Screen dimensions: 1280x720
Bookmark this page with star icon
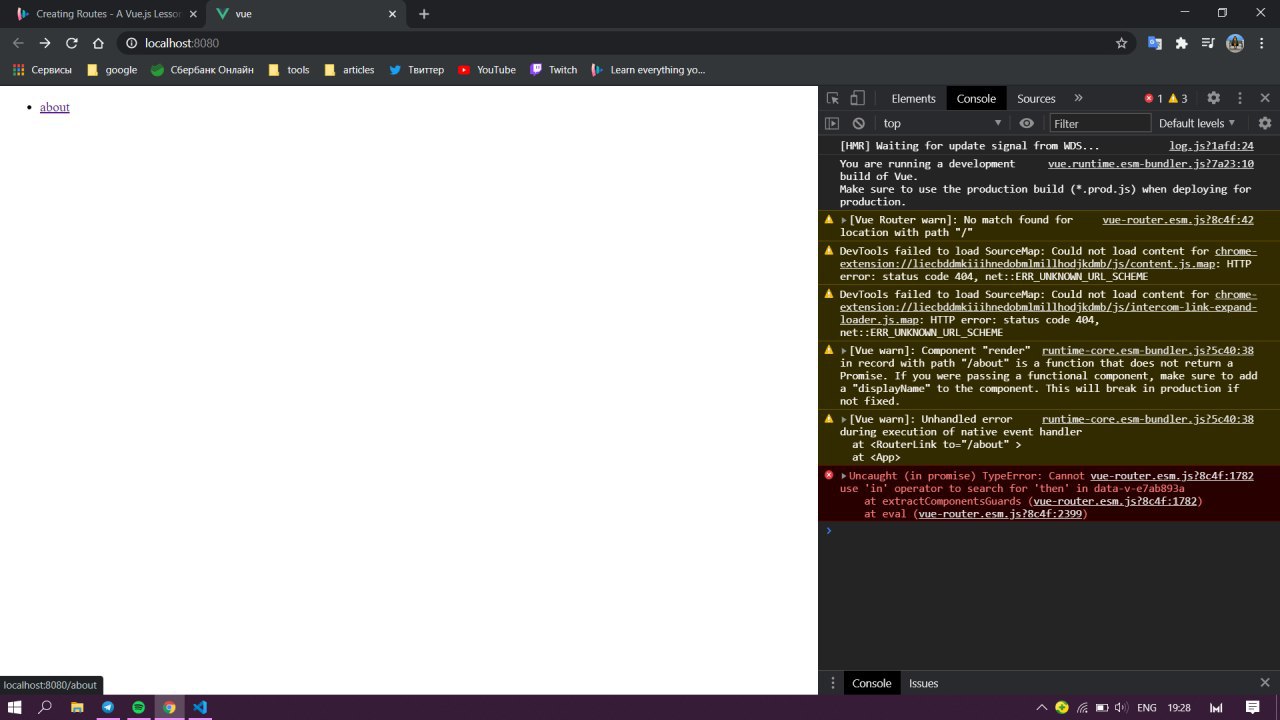click(x=1121, y=43)
